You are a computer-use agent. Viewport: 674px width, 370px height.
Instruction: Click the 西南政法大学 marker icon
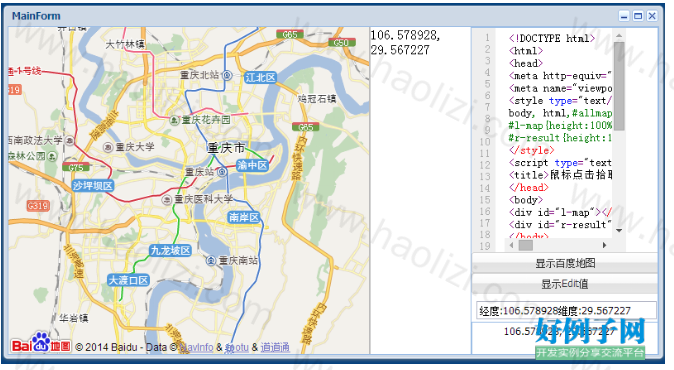[x=70, y=140]
